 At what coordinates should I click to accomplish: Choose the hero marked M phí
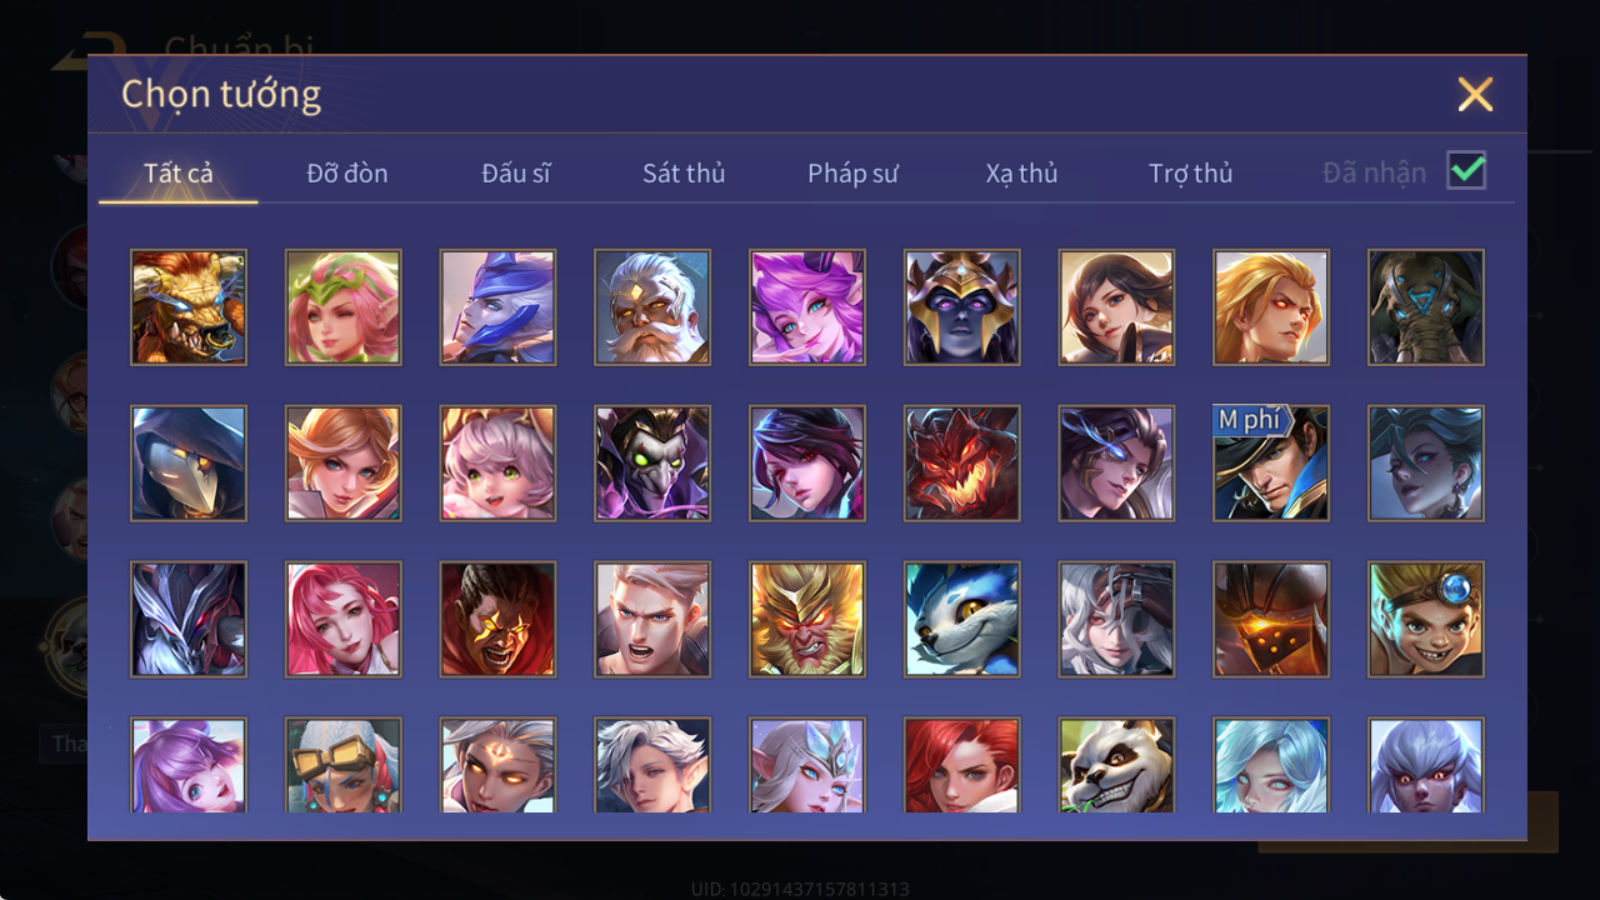click(x=1271, y=463)
